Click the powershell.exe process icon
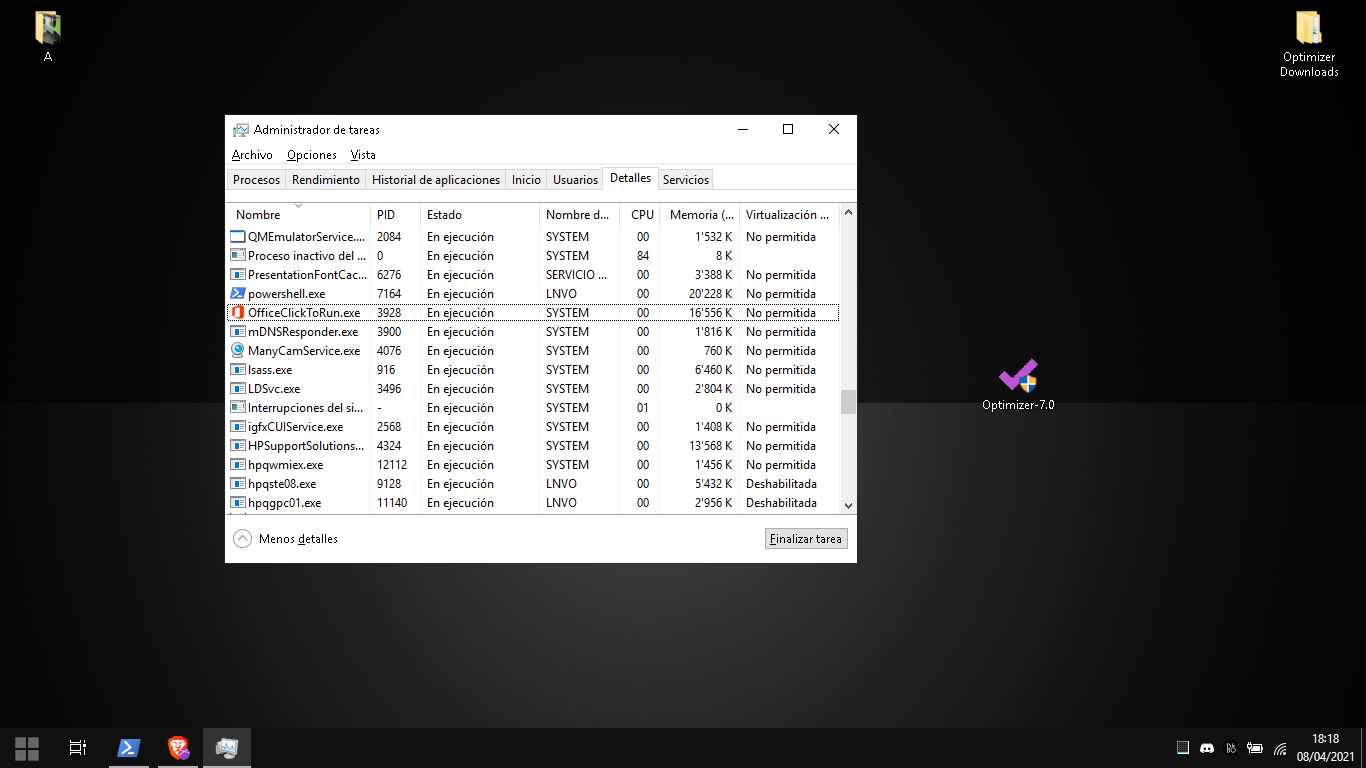 [238, 294]
